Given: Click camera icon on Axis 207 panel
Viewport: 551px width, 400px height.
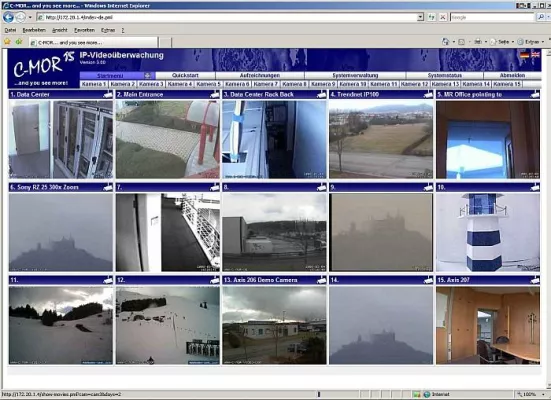Looking at the screenshot, I should click(535, 280).
